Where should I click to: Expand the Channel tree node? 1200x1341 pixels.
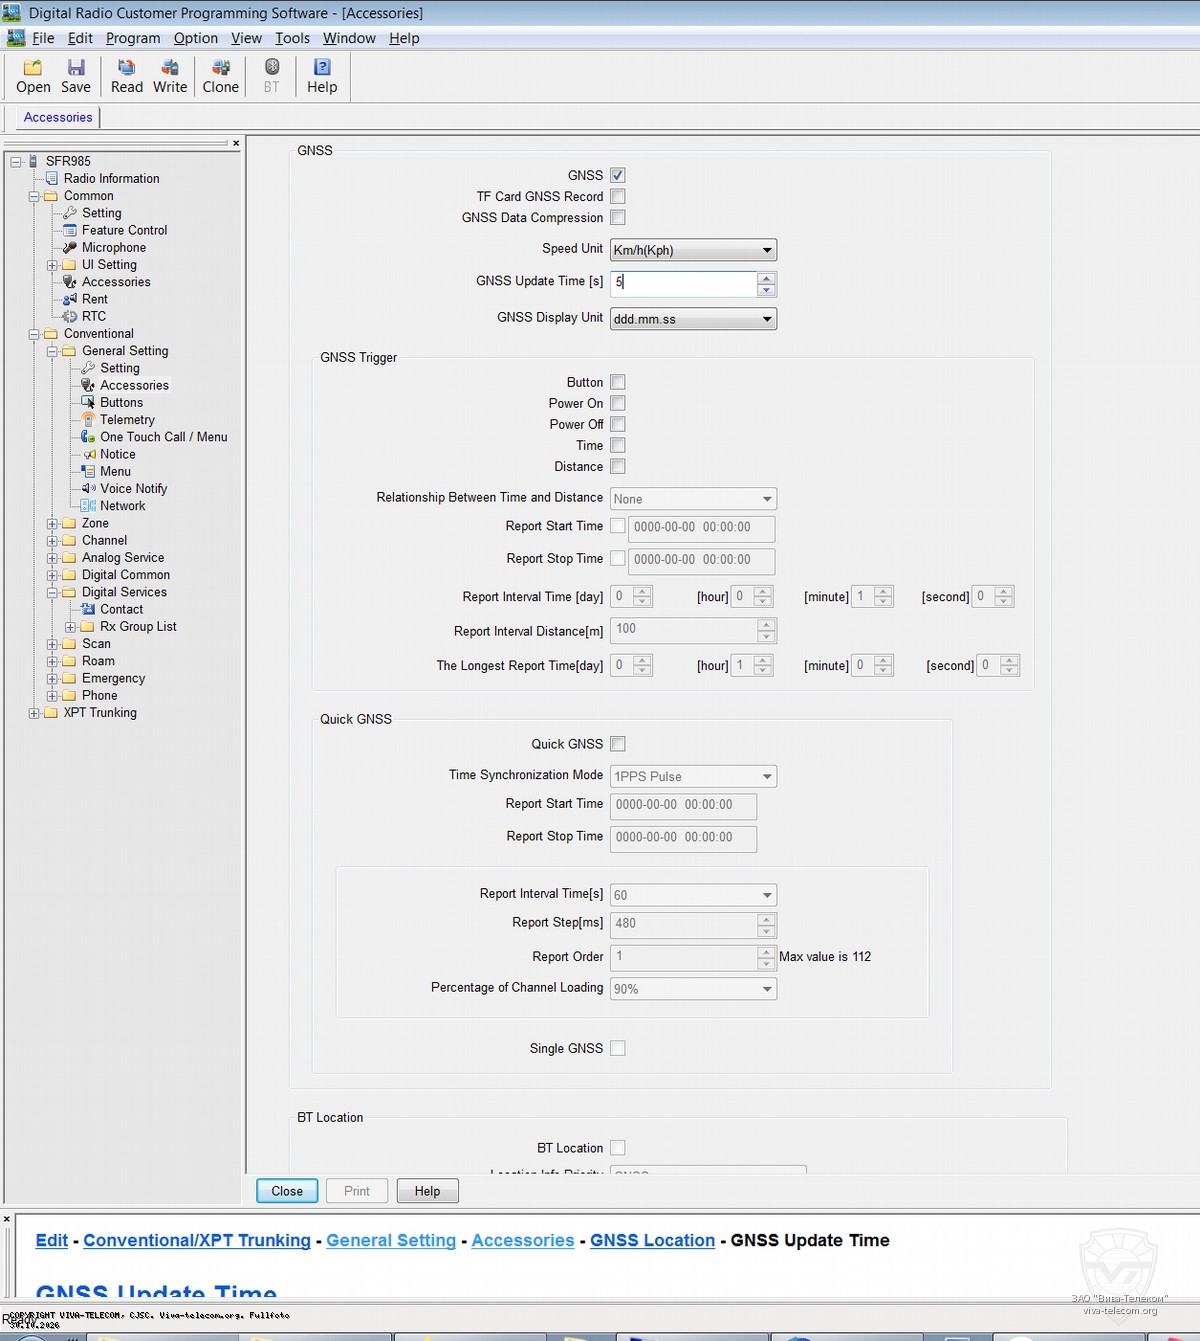[52, 541]
